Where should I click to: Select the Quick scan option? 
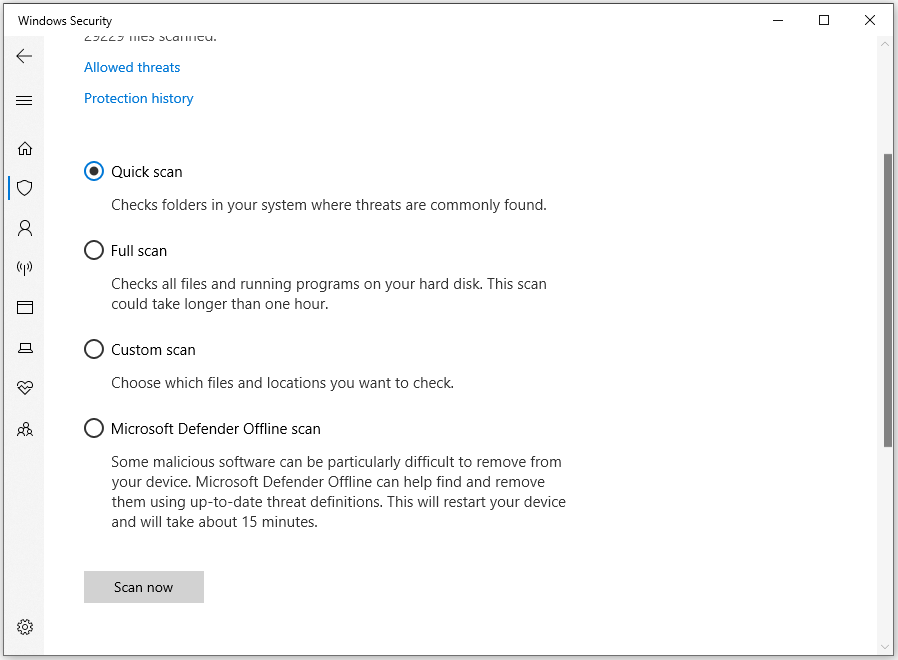coord(94,171)
